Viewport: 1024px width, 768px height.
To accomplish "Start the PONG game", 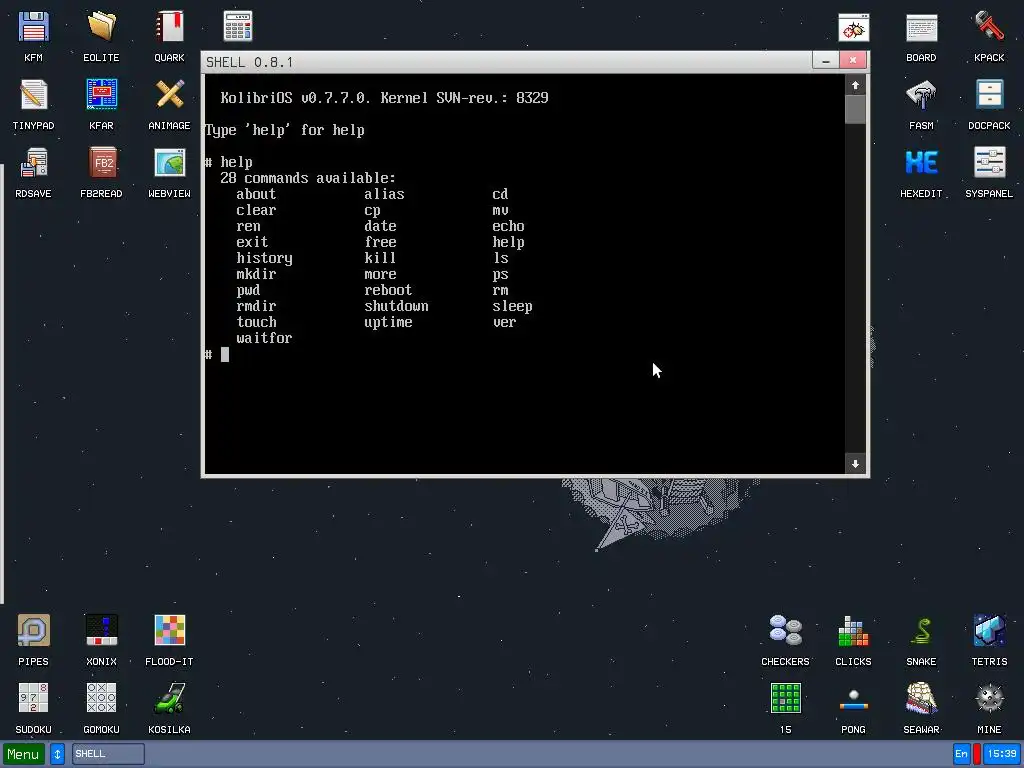I will point(854,699).
